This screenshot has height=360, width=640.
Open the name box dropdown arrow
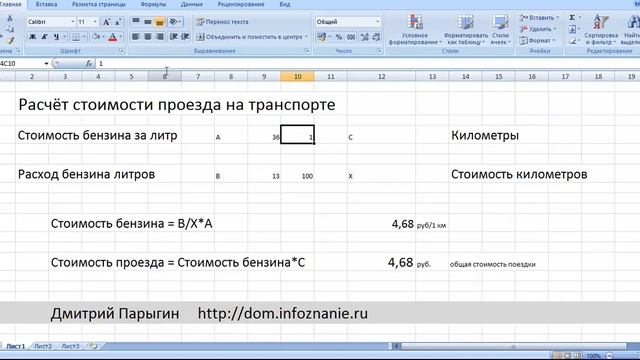[46, 64]
